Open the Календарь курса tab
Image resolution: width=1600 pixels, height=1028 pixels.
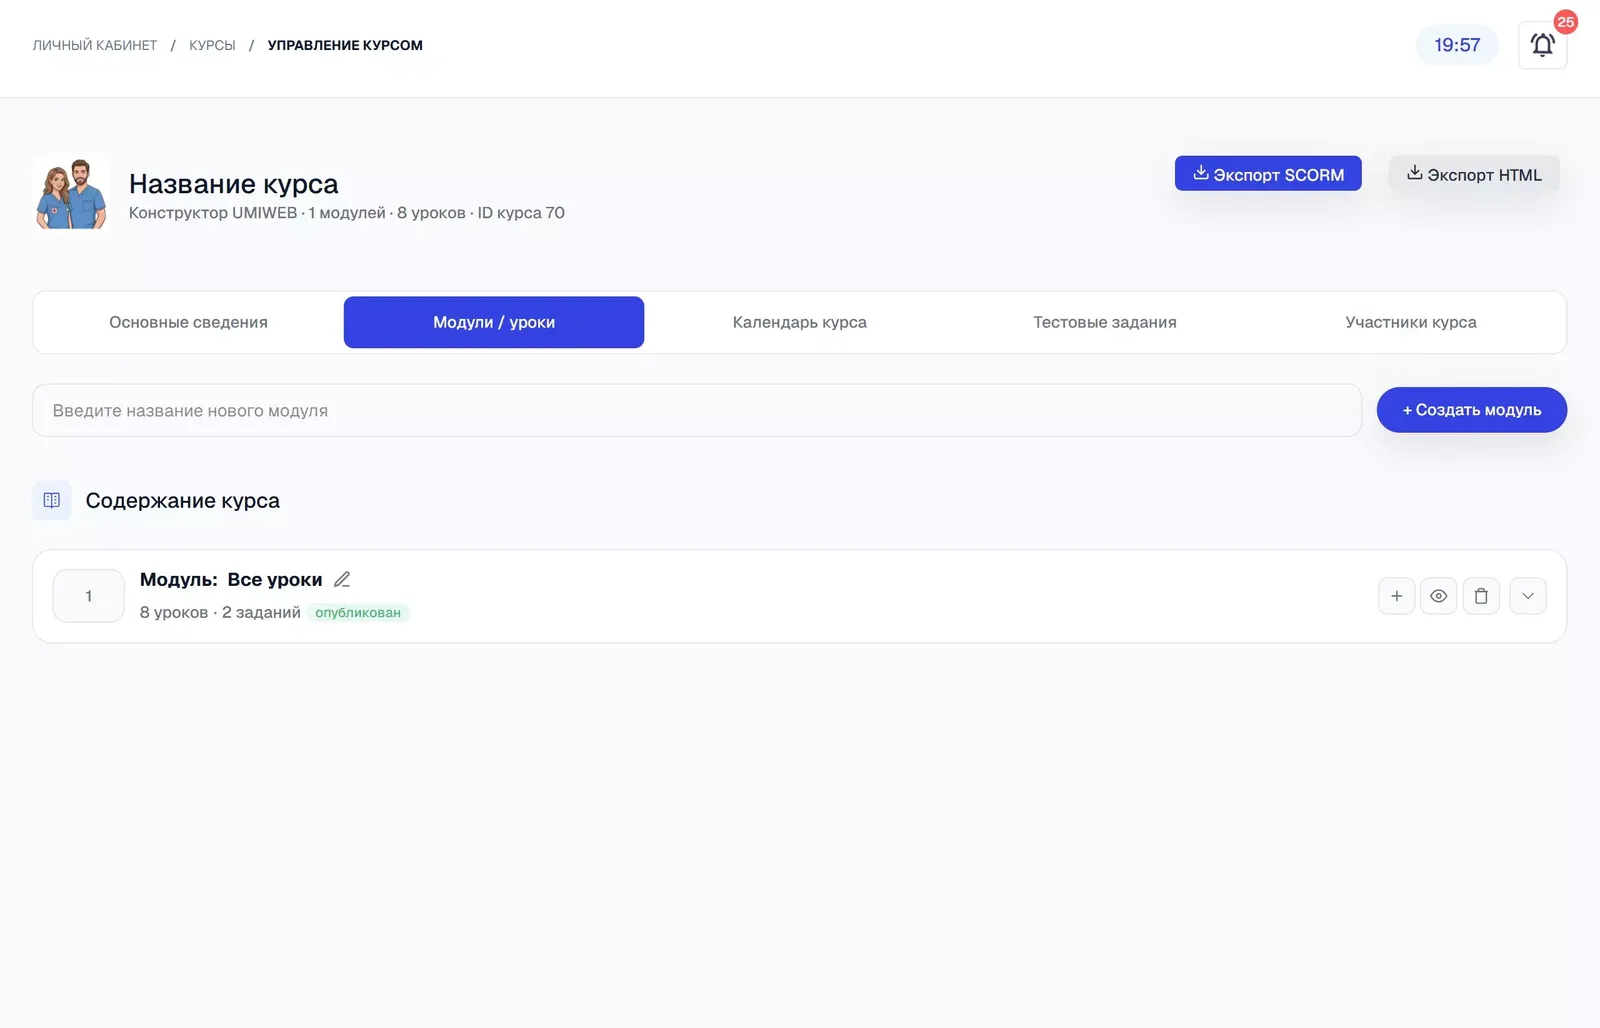click(x=799, y=322)
